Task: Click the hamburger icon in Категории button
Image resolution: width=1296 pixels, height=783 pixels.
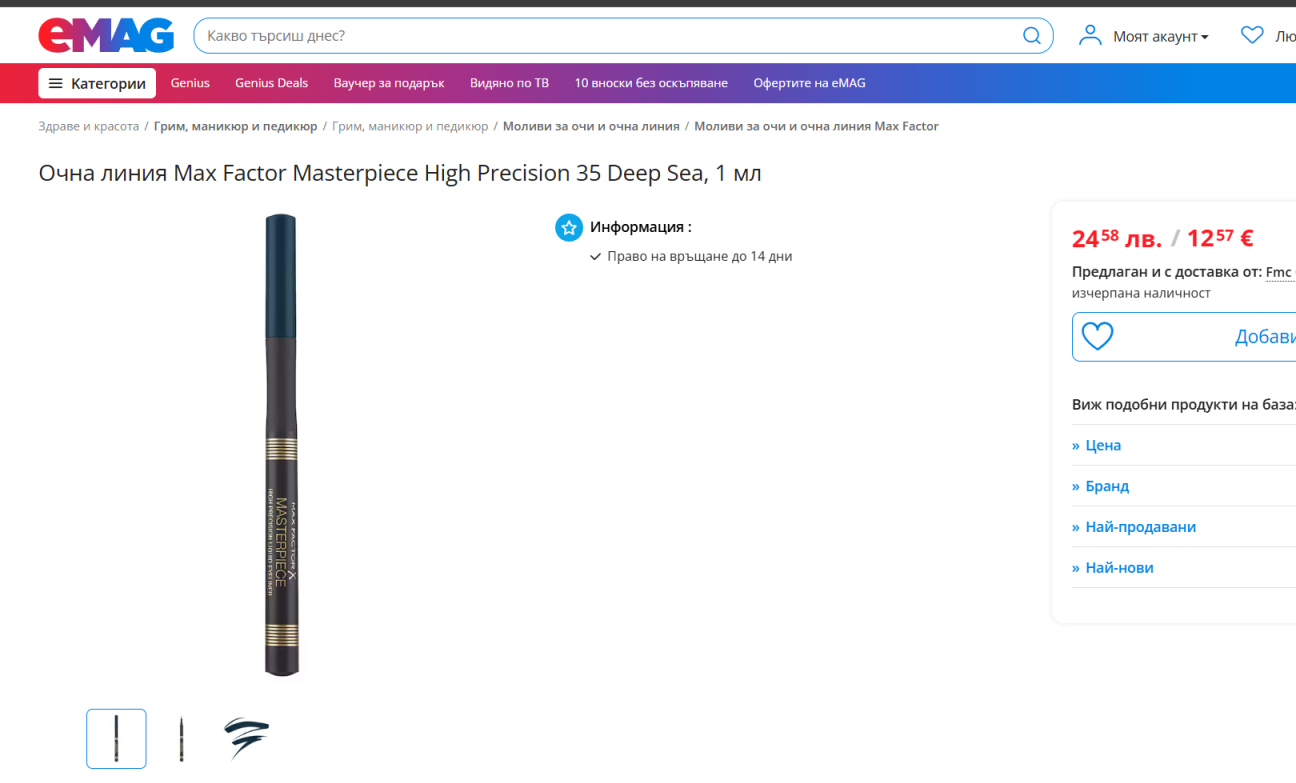Action: pos(56,84)
